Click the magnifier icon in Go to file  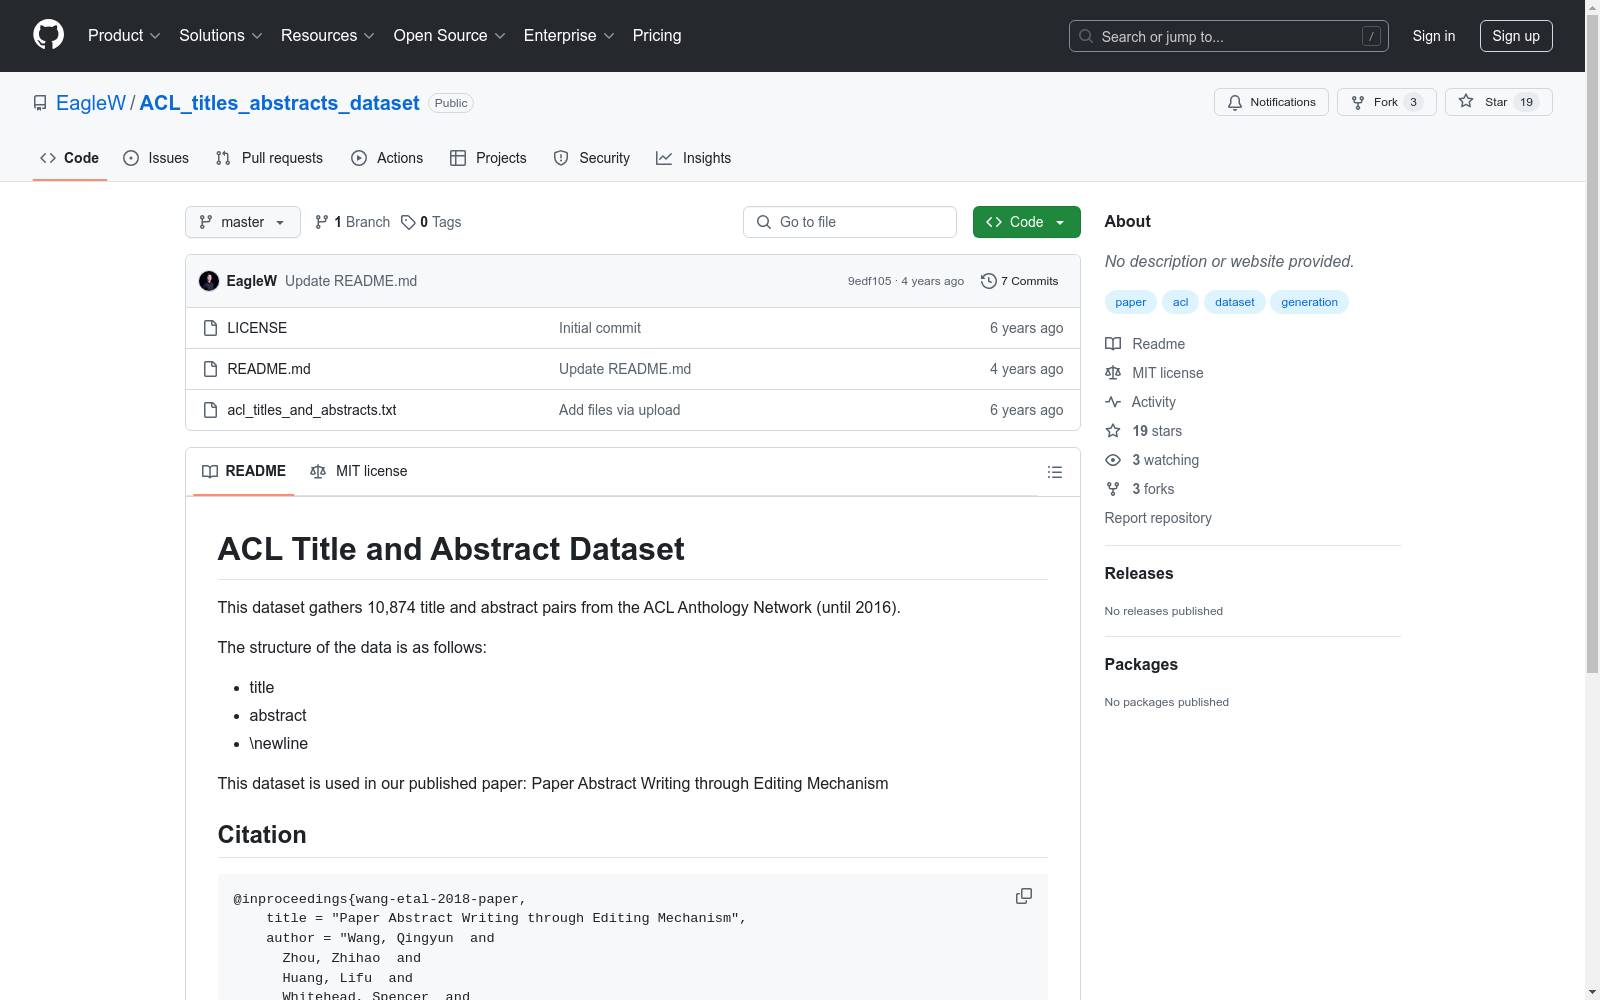click(764, 222)
